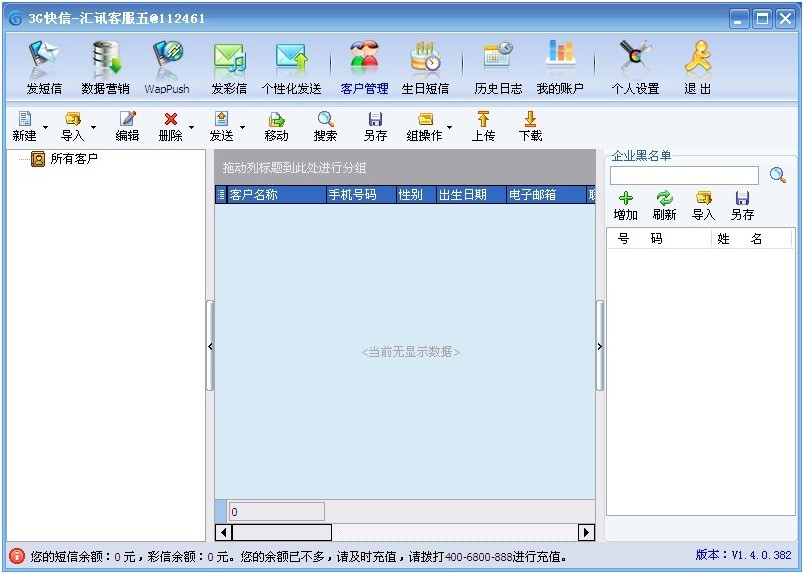Open 历史日志 history log
804x574 pixels.
coord(498,68)
